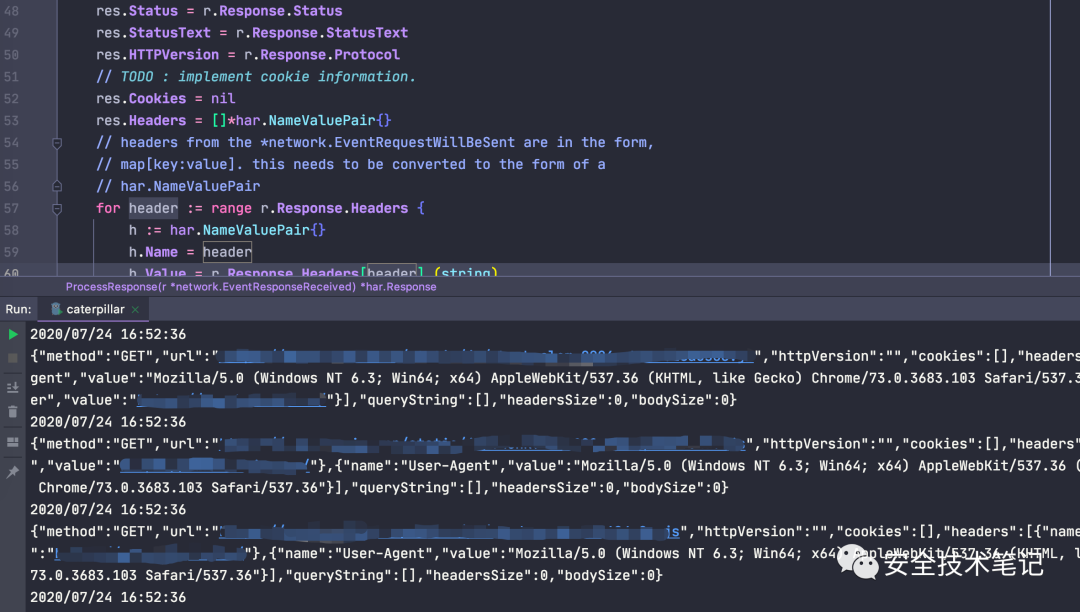This screenshot has width=1080, height=612.
Task: Rerun caterpillar with the green play arrow
Action: [13, 335]
